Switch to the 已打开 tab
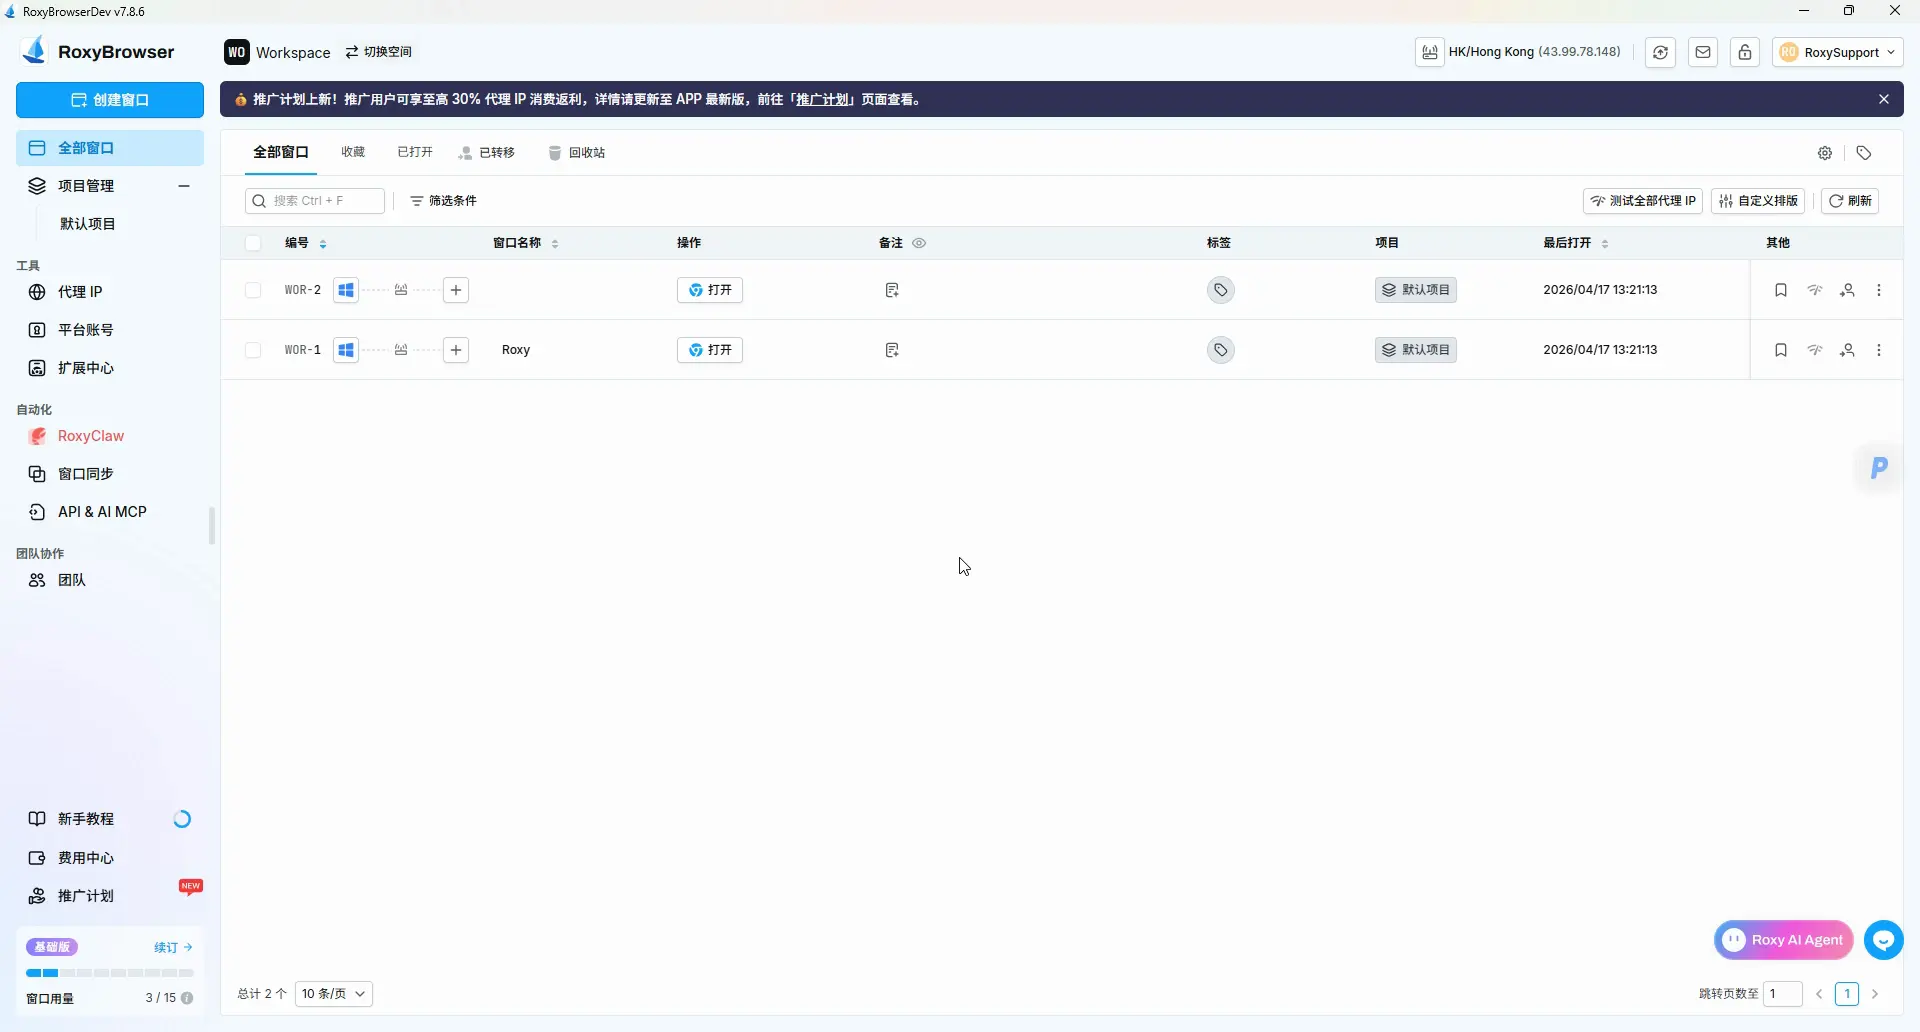The width and height of the screenshot is (1920, 1032). (x=415, y=153)
